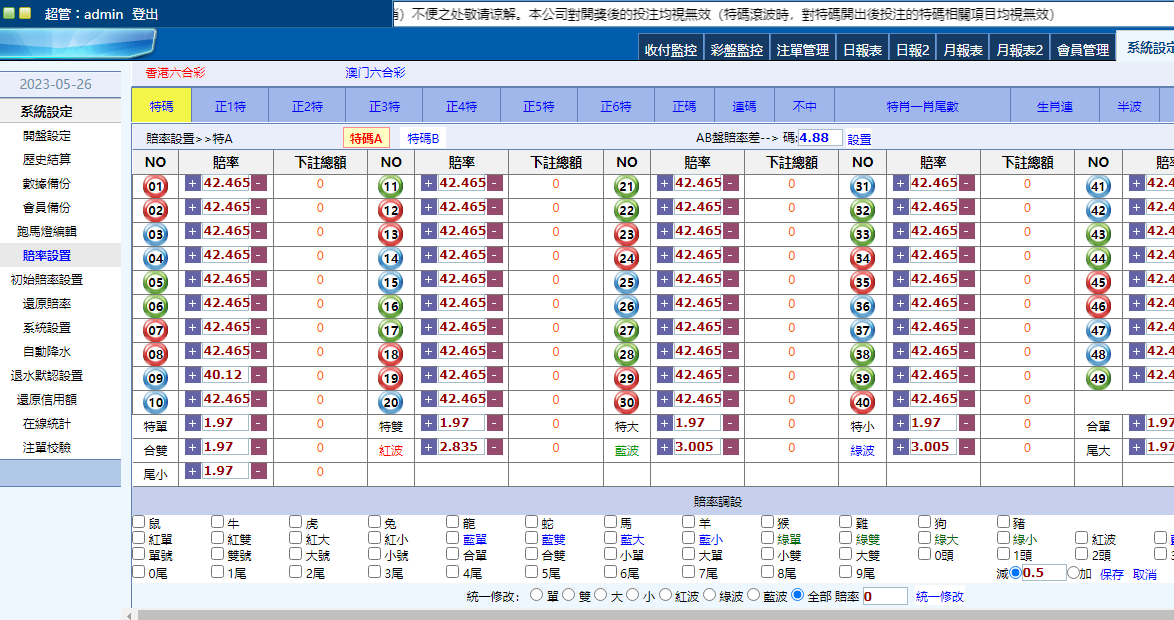Select the 減 radio button
The width and height of the screenshot is (1174, 620).
coord(1016,573)
